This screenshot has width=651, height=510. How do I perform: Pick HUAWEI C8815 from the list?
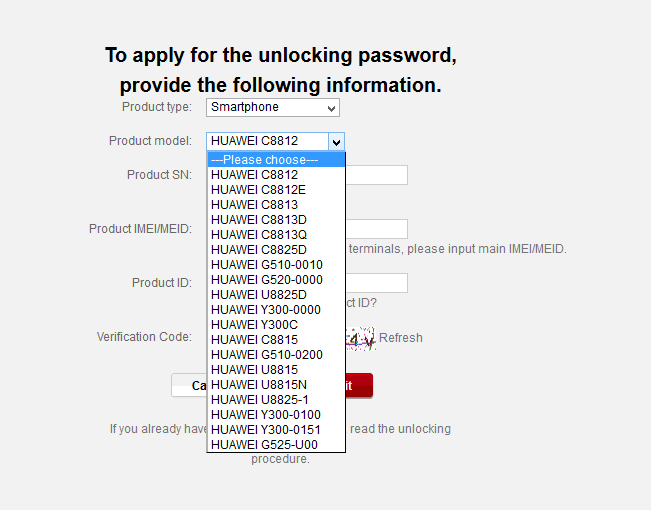275,340
